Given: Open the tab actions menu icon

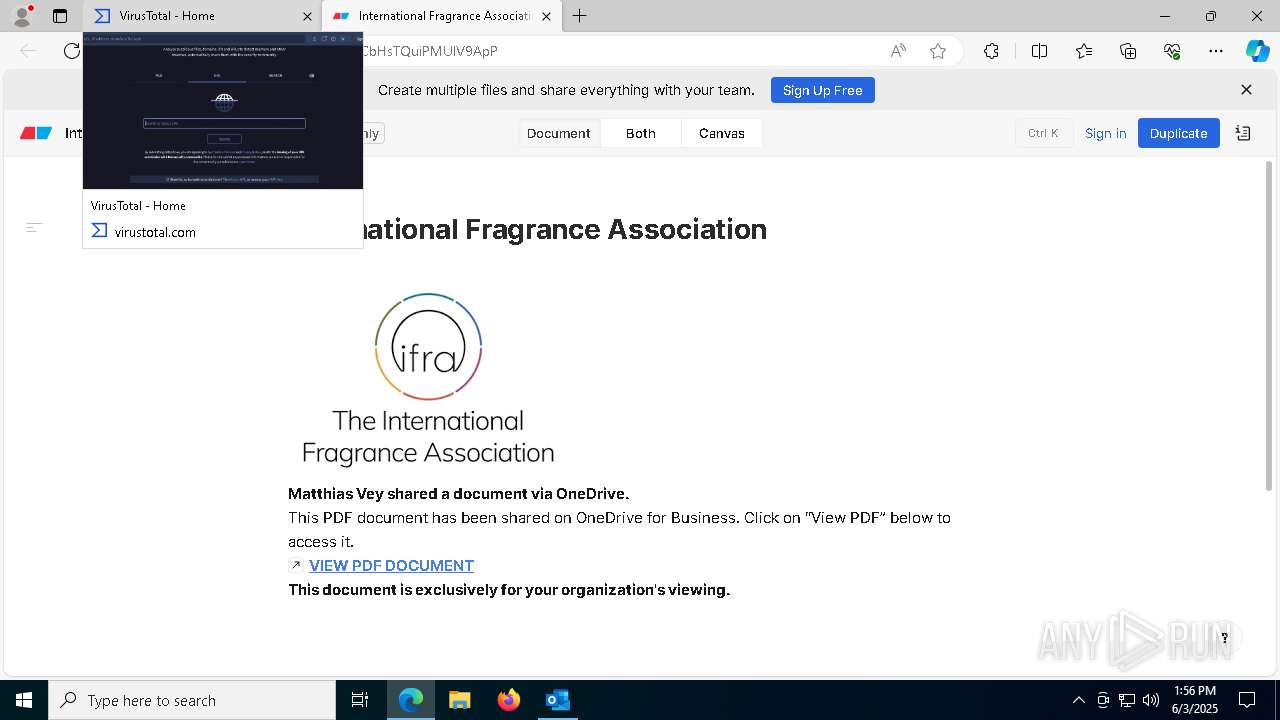Looking at the screenshot, I should click(x=60, y=16).
